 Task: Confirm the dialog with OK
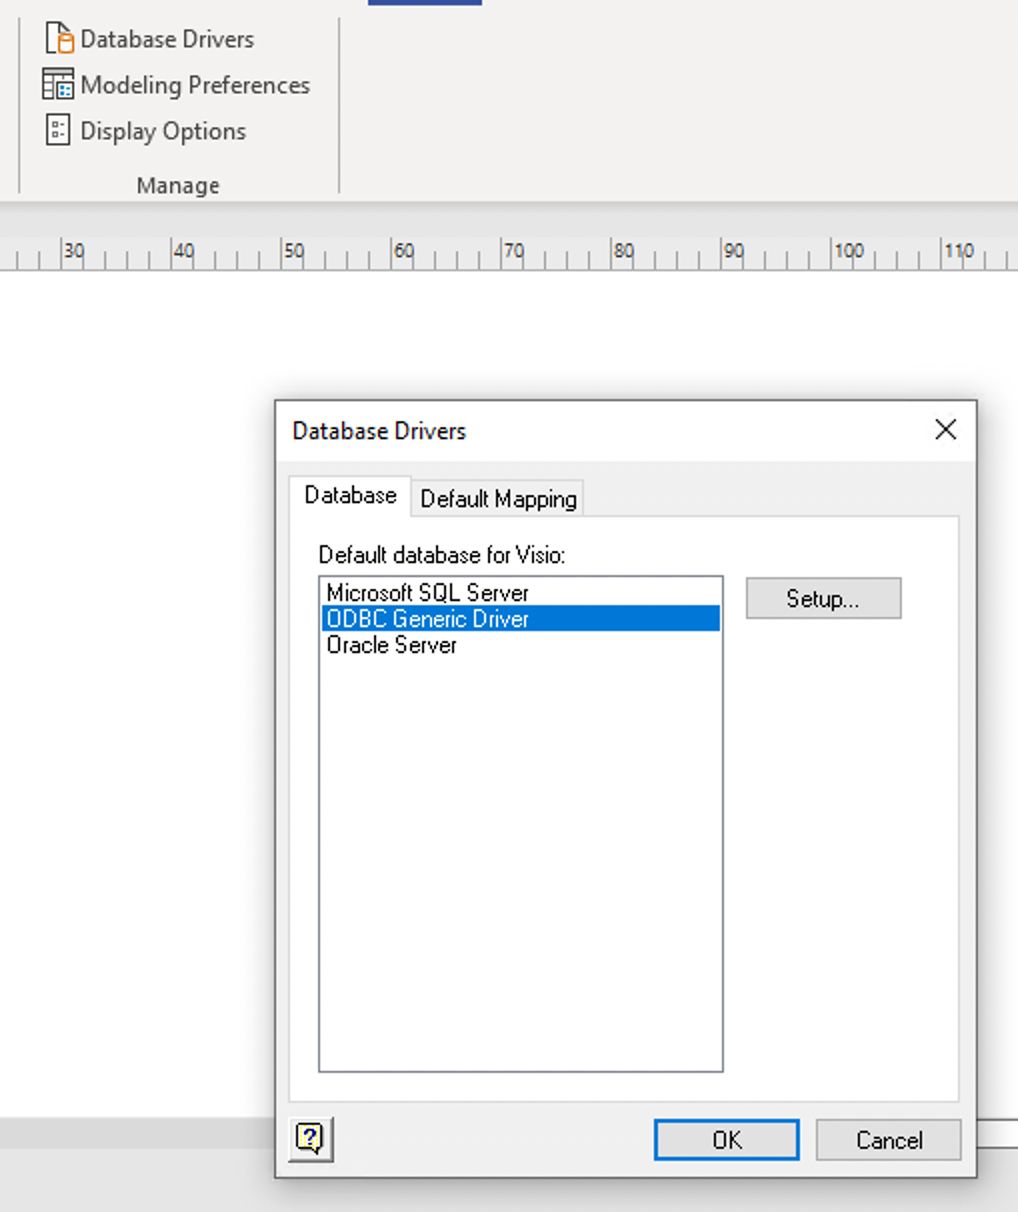(727, 1140)
